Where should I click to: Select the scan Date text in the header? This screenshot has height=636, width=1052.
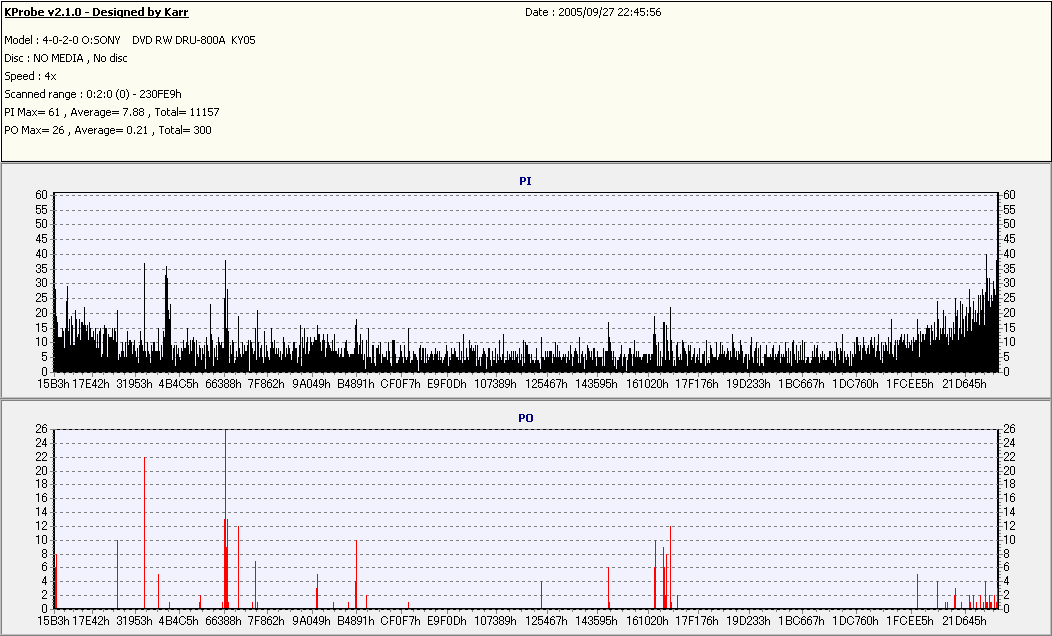point(593,12)
